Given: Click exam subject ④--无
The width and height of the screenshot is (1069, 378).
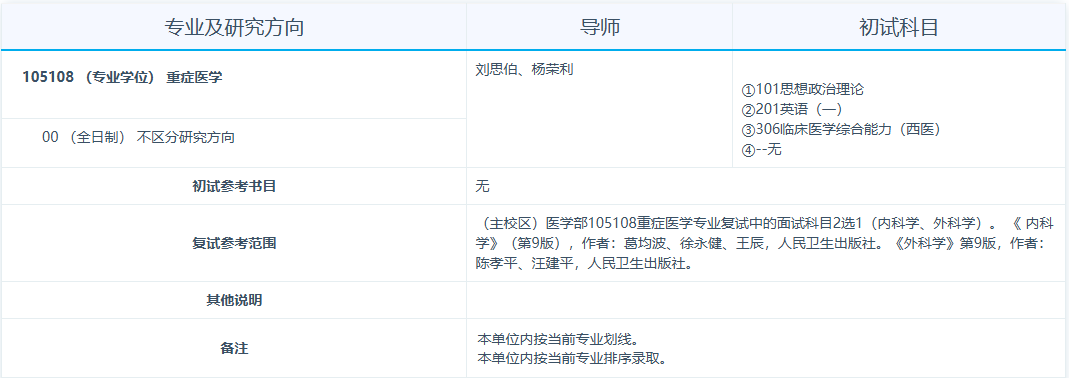Looking at the screenshot, I should [x=762, y=149].
